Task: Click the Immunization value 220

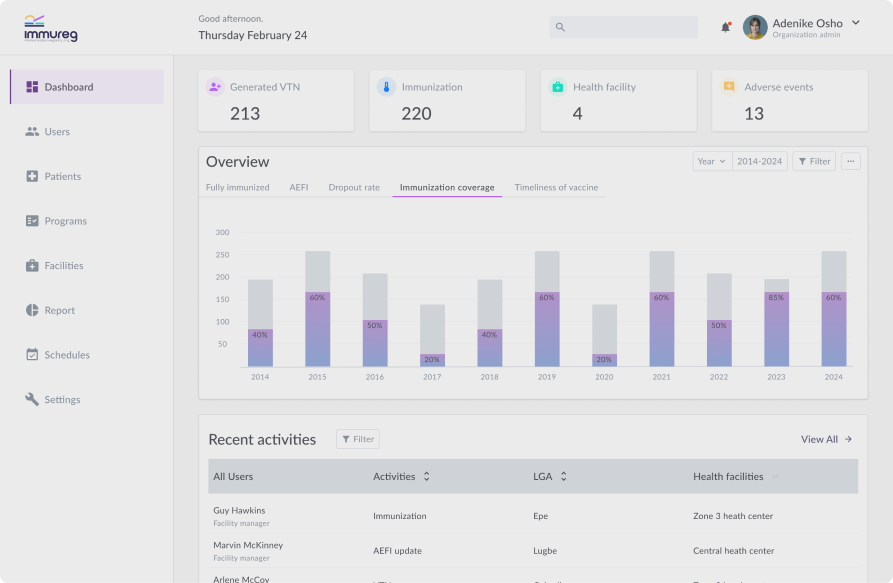Action: pyautogui.click(x=416, y=114)
